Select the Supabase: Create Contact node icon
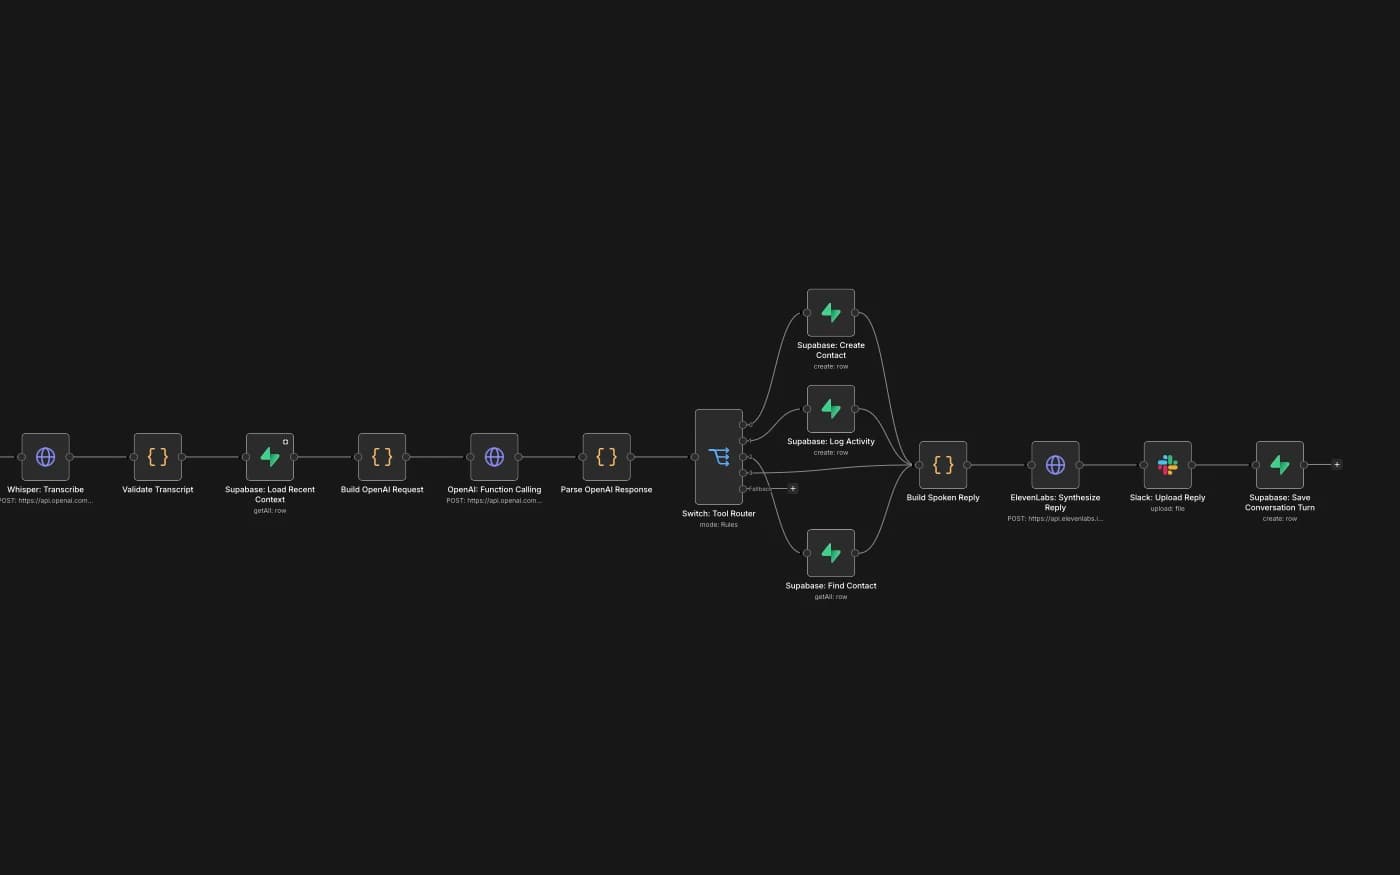This screenshot has height=875, width=1400. point(831,313)
